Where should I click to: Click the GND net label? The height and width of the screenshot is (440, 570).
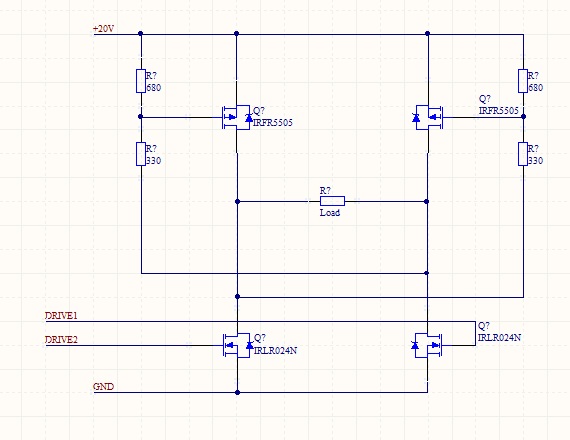point(104,387)
